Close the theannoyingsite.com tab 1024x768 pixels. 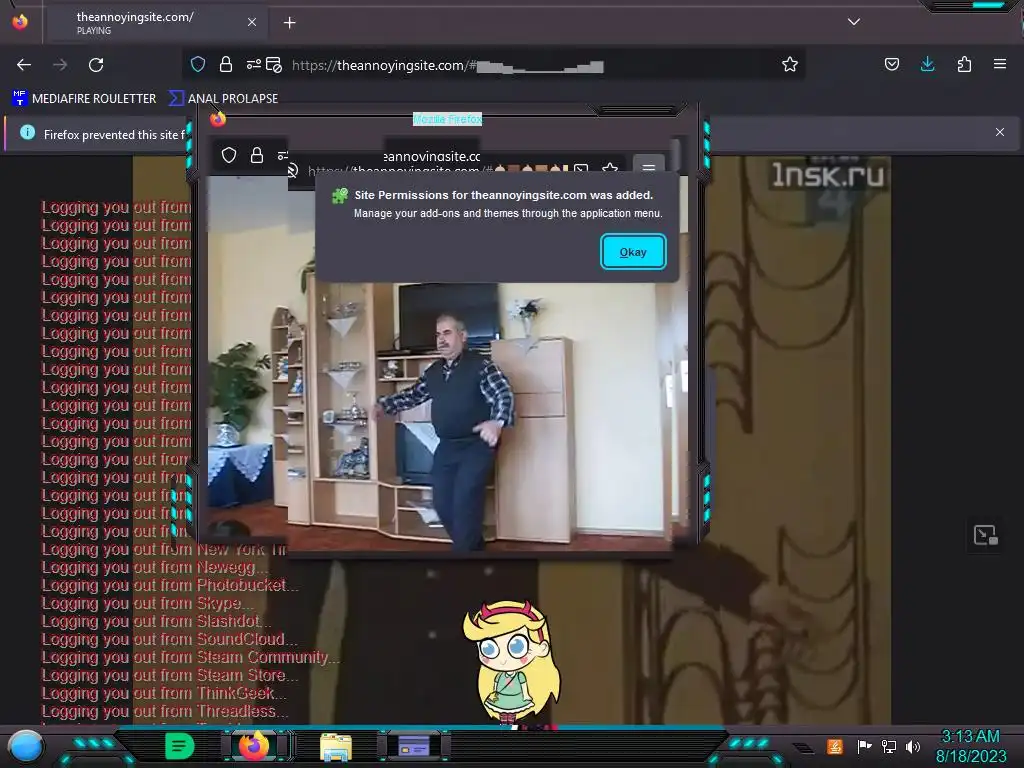(x=251, y=22)
